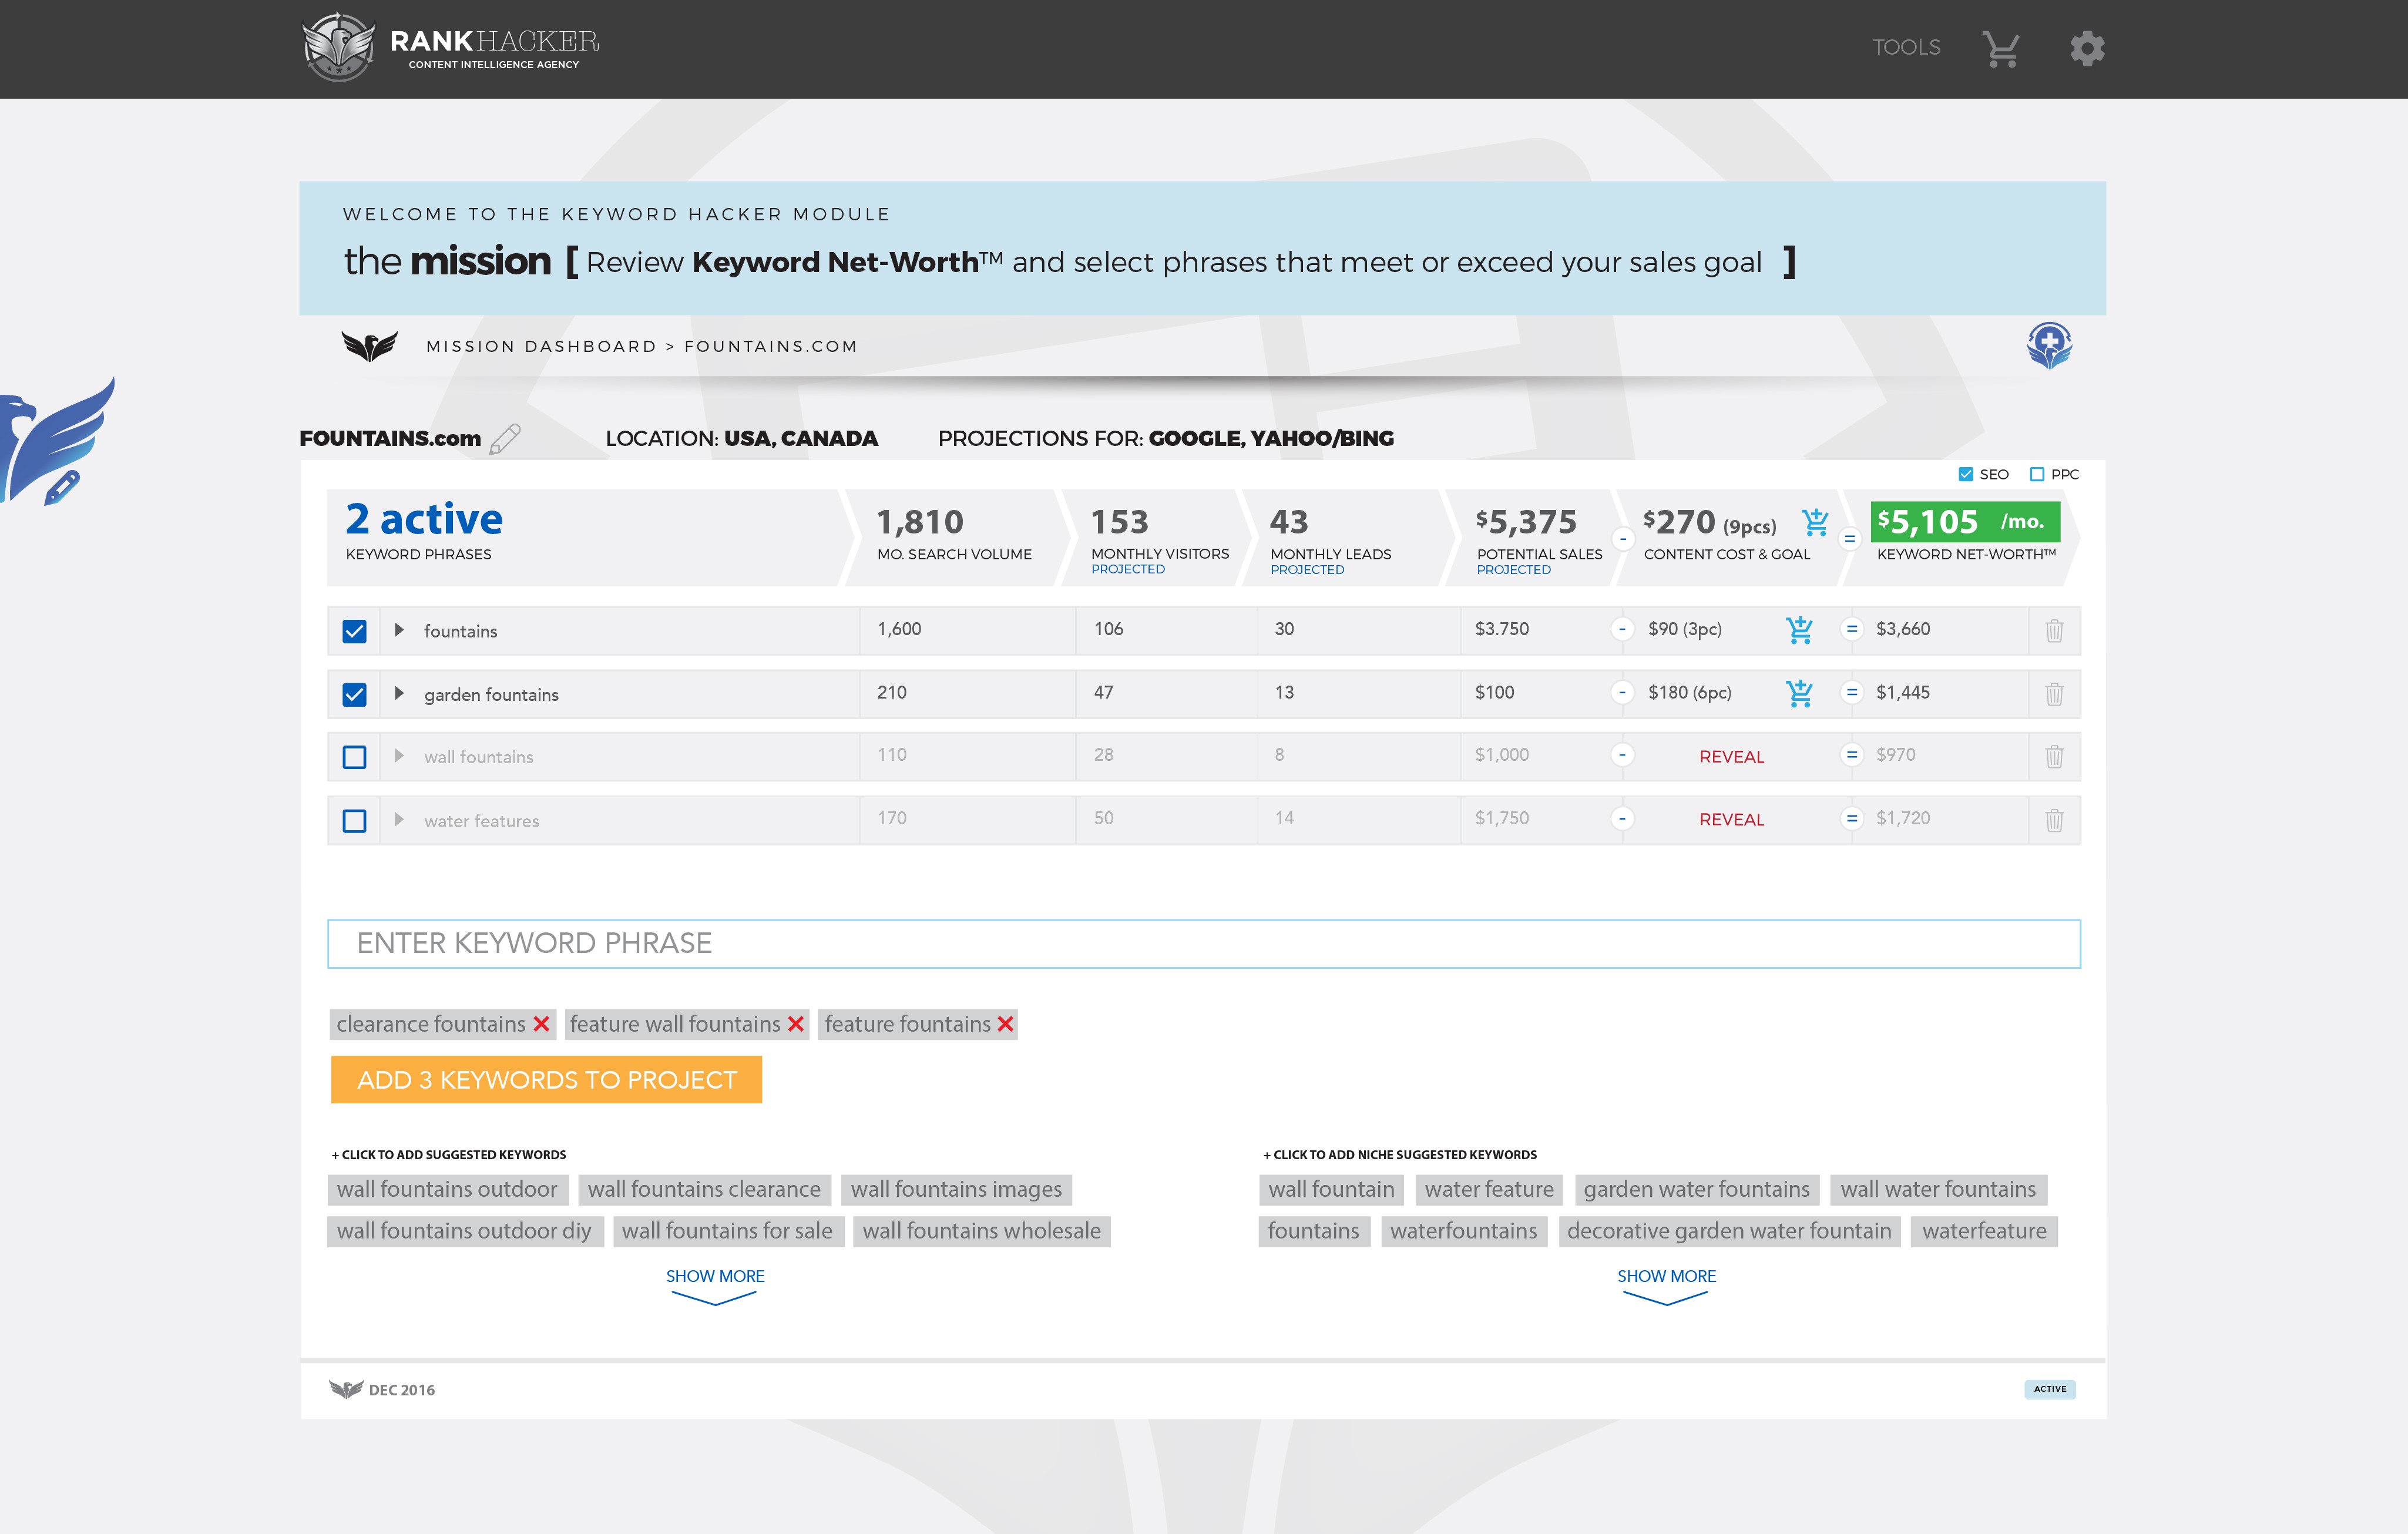Go to Mission Dashboard breadcrumb
The image size is (2408, 1534).
541,346
